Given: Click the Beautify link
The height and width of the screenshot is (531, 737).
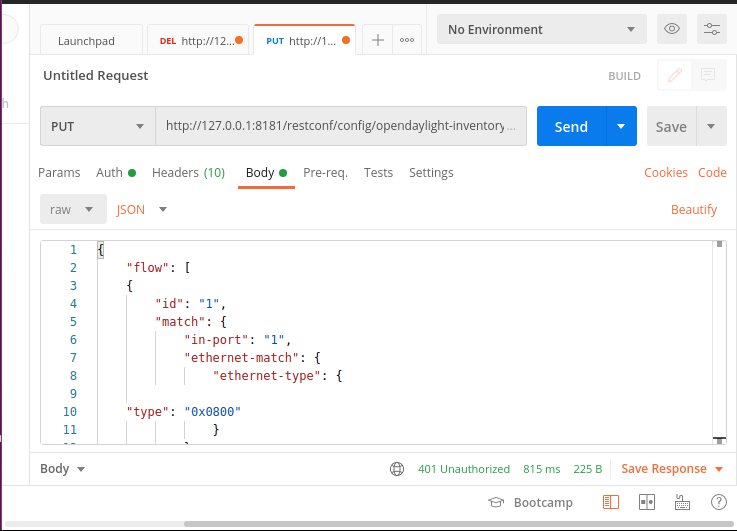Looking at the screenshot, I should [x=694, y=210].
